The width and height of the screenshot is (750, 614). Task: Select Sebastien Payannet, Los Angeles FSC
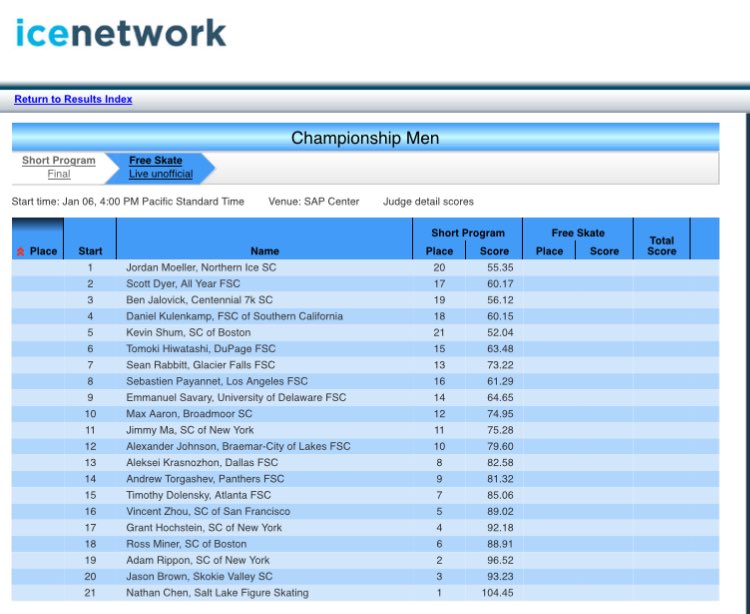click(217, 381)
